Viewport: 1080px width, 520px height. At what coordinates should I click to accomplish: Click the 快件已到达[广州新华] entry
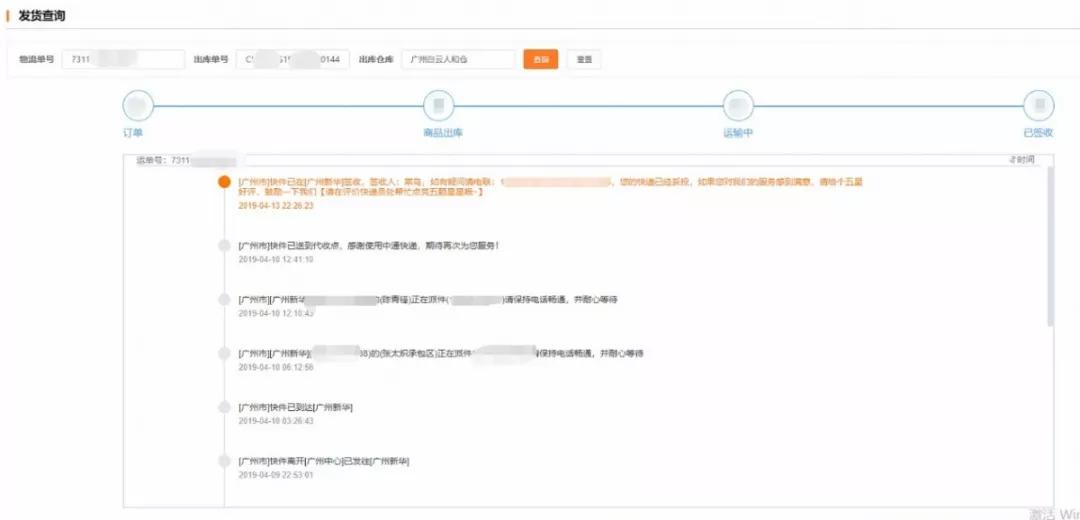(295, 407)
